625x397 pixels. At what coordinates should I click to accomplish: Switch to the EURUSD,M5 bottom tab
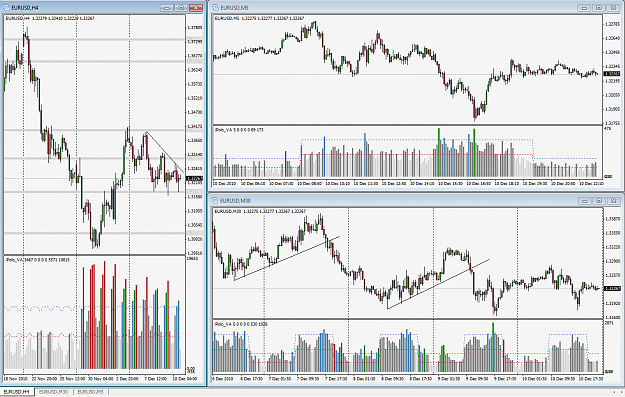coord(90,392)
